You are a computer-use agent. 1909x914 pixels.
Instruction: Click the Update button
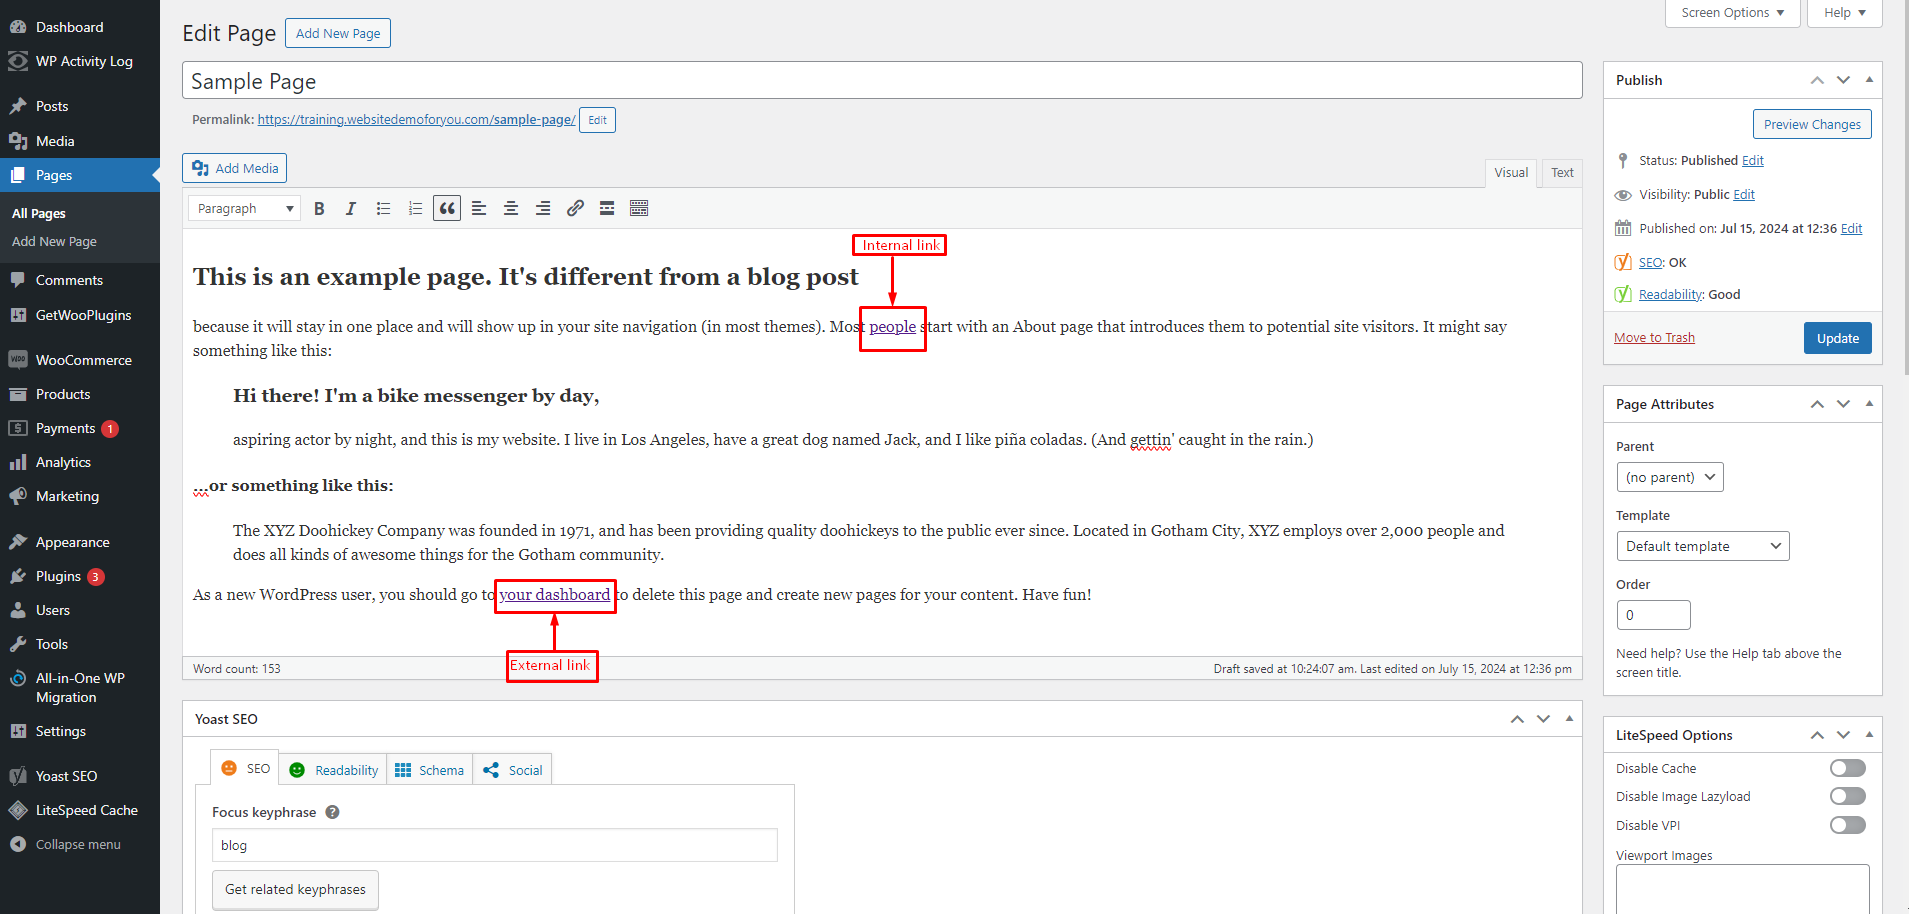point(1837,338)
